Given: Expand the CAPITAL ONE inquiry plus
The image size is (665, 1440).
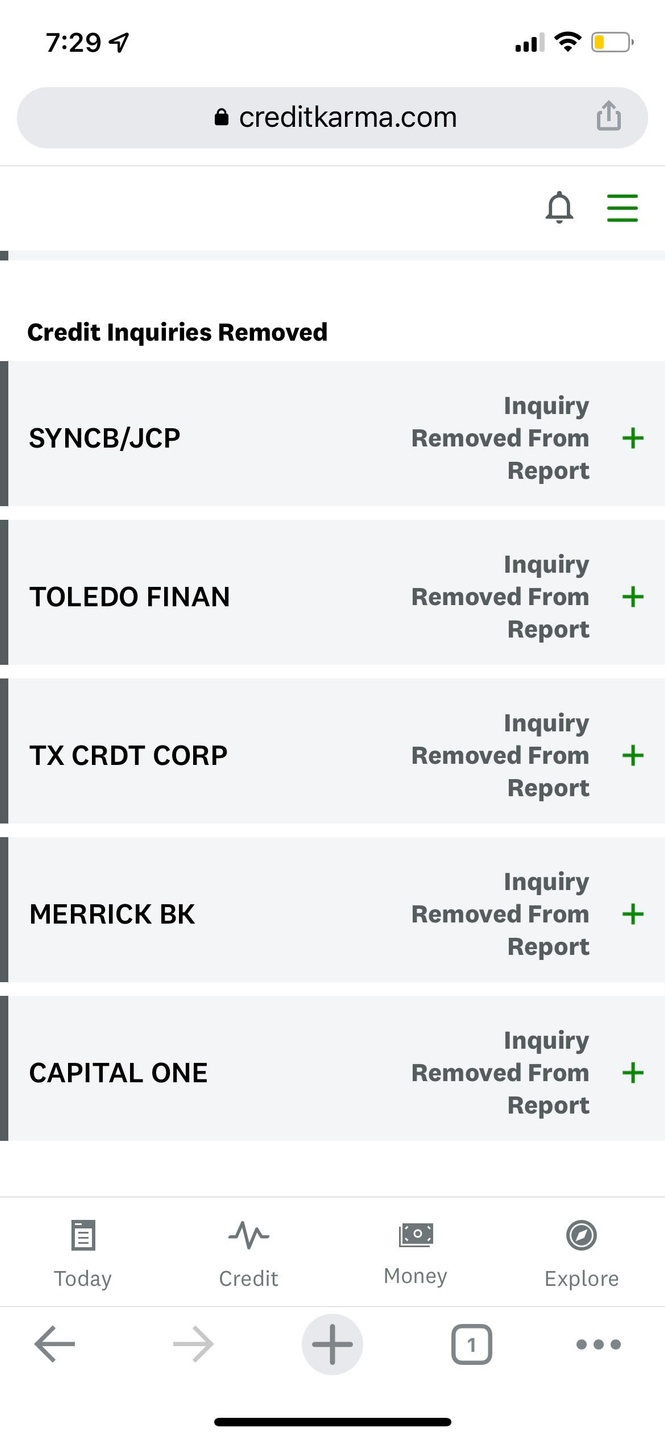Looking at the screenshot, I should (x=632, y=1073).
